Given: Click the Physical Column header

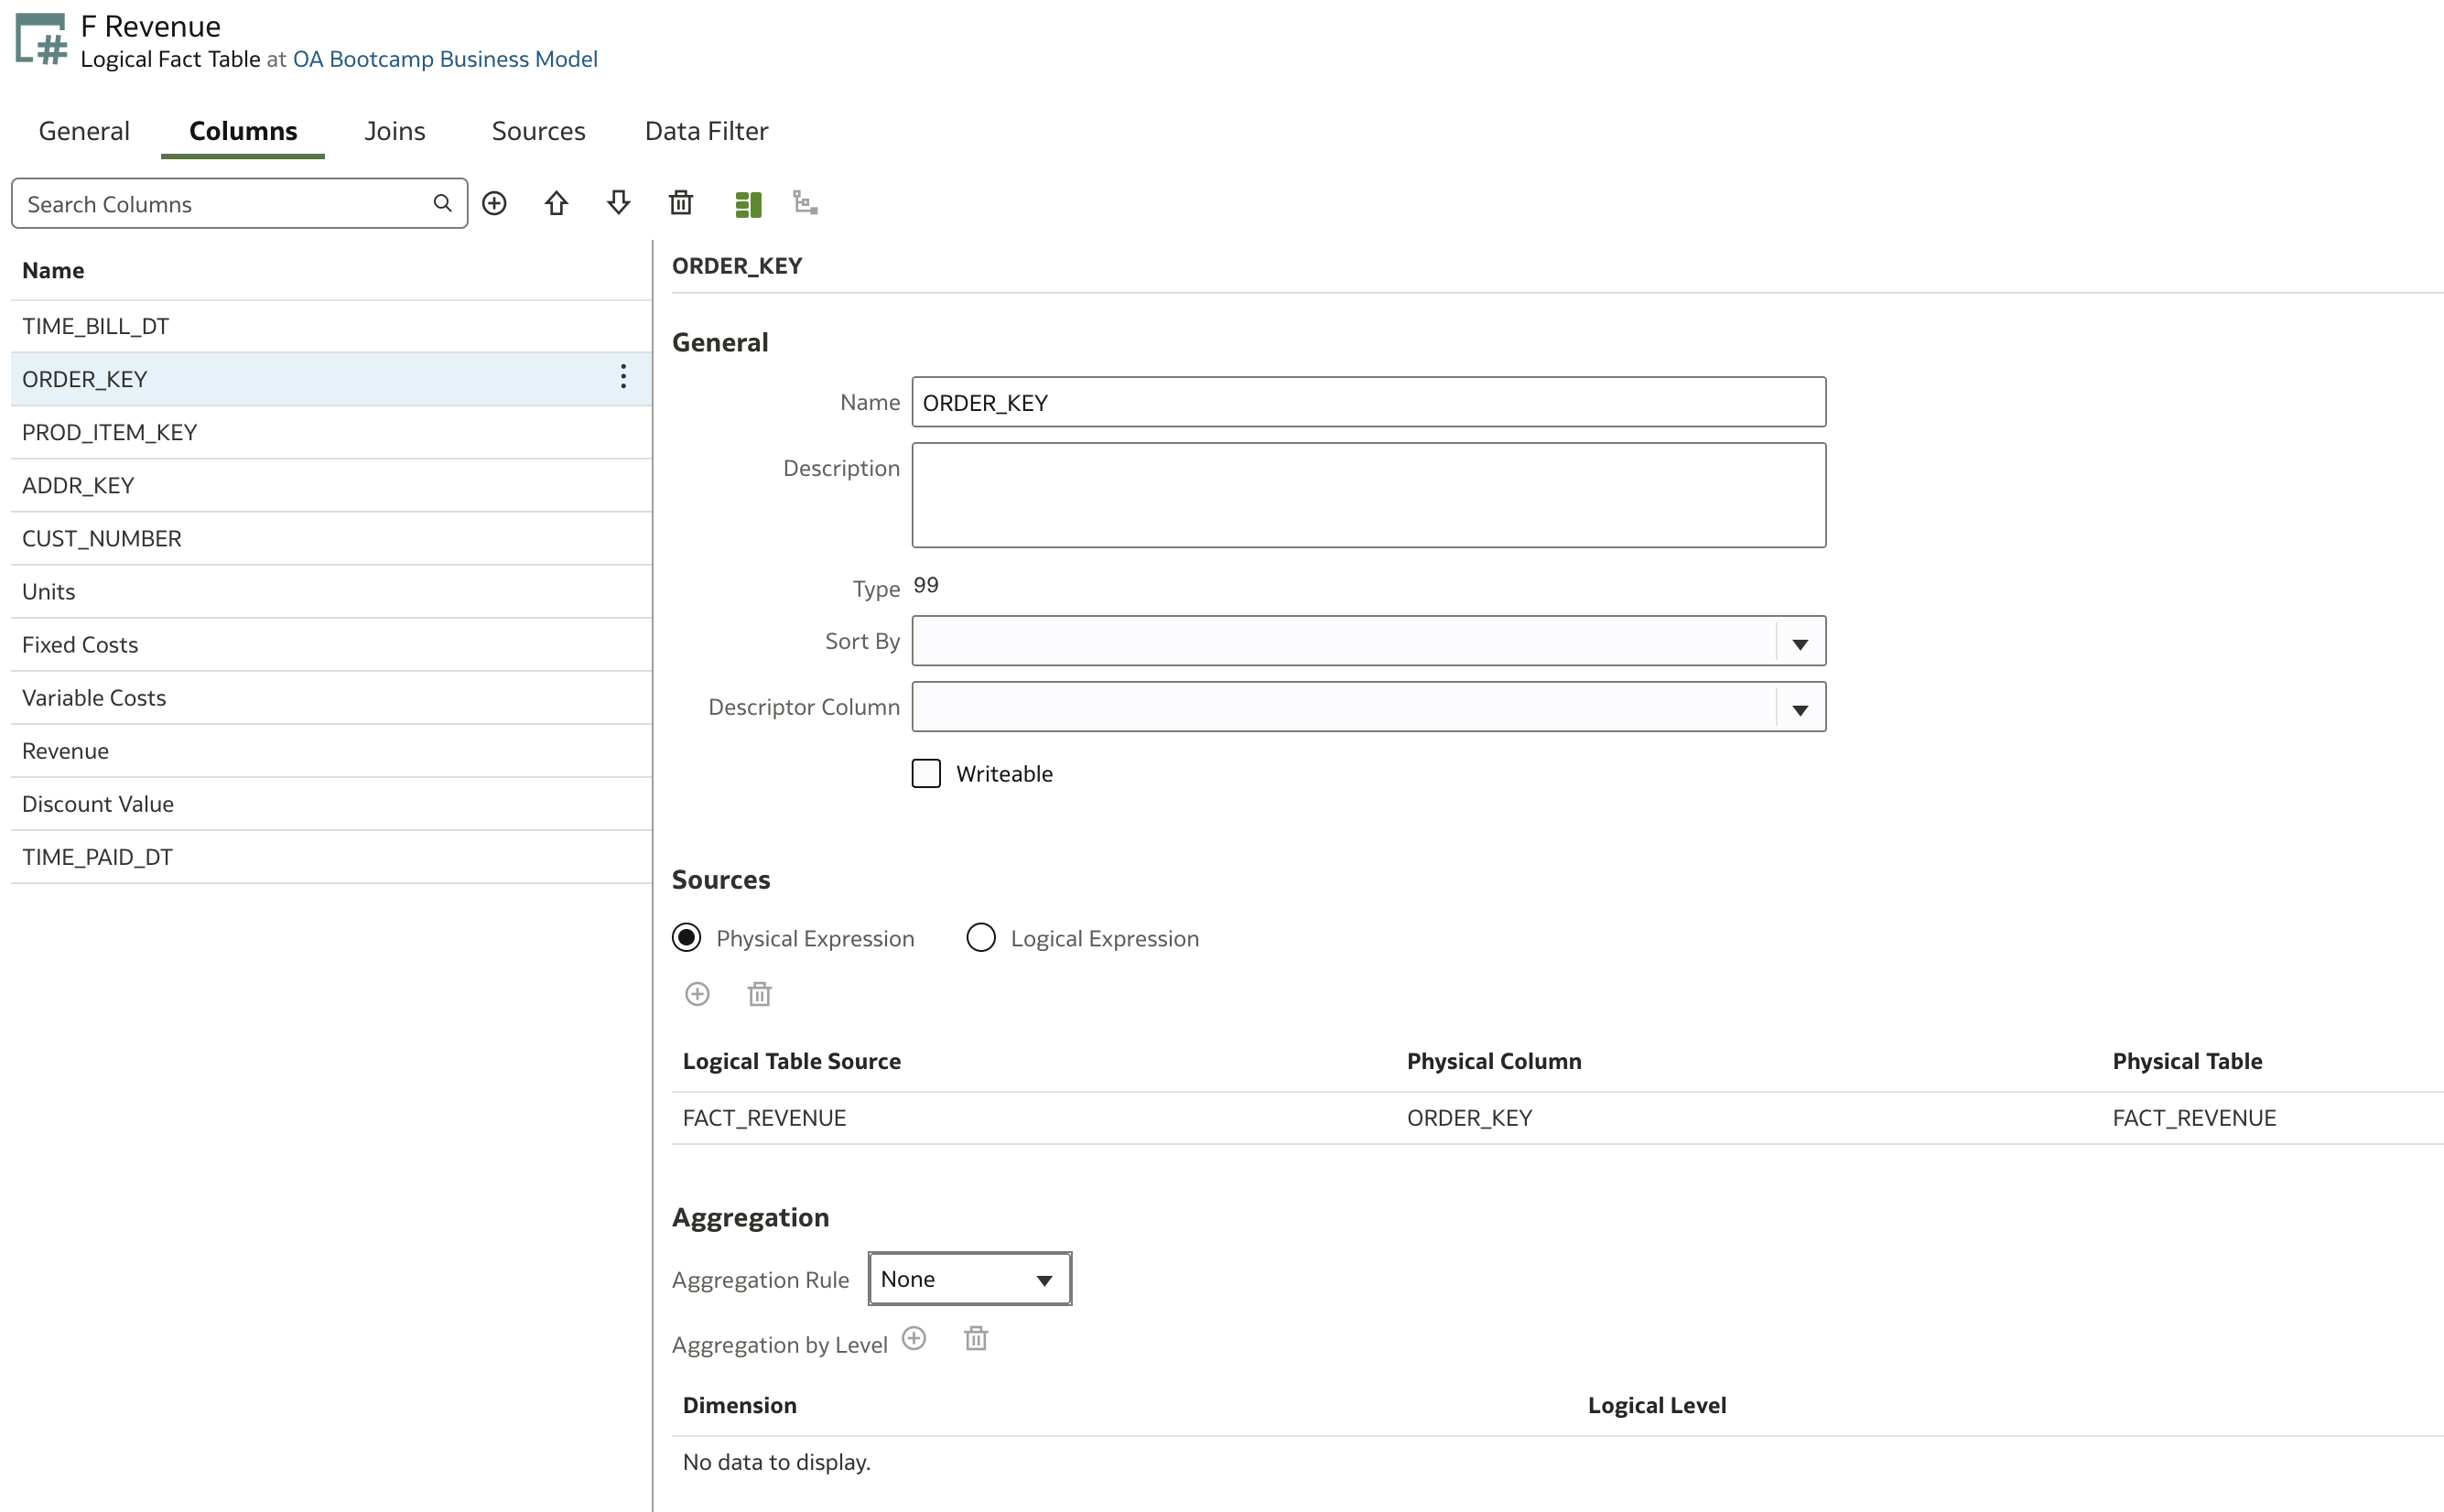Looking at the screenshot, I should 1494,1061.
